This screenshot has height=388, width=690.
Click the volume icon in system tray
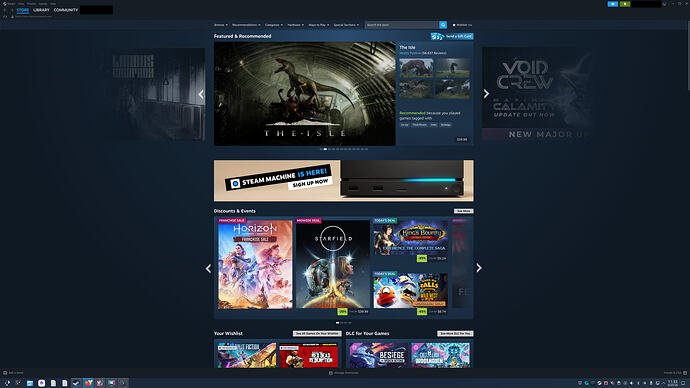click(x=631, y=383)
